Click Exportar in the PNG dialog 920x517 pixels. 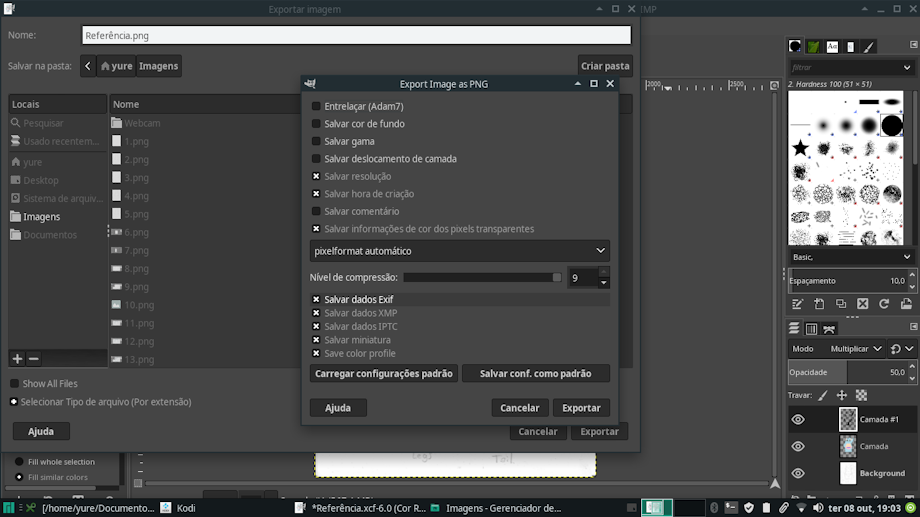581,408
